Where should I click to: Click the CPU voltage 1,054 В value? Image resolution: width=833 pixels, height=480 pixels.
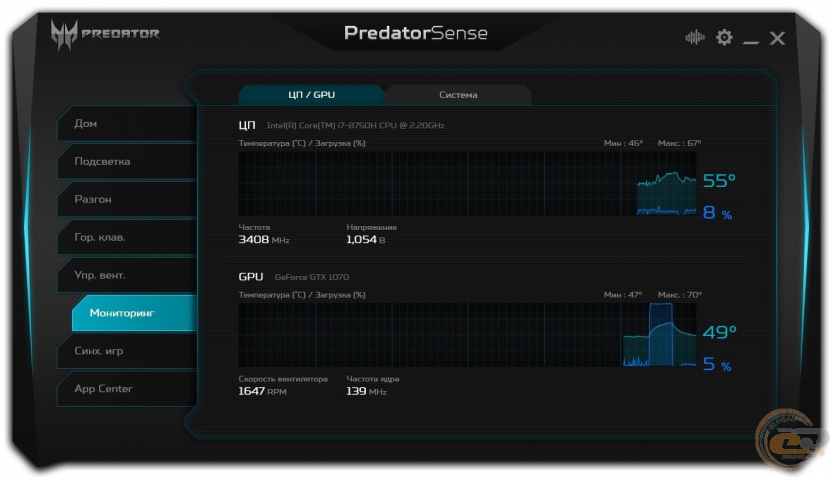(366, 239)
